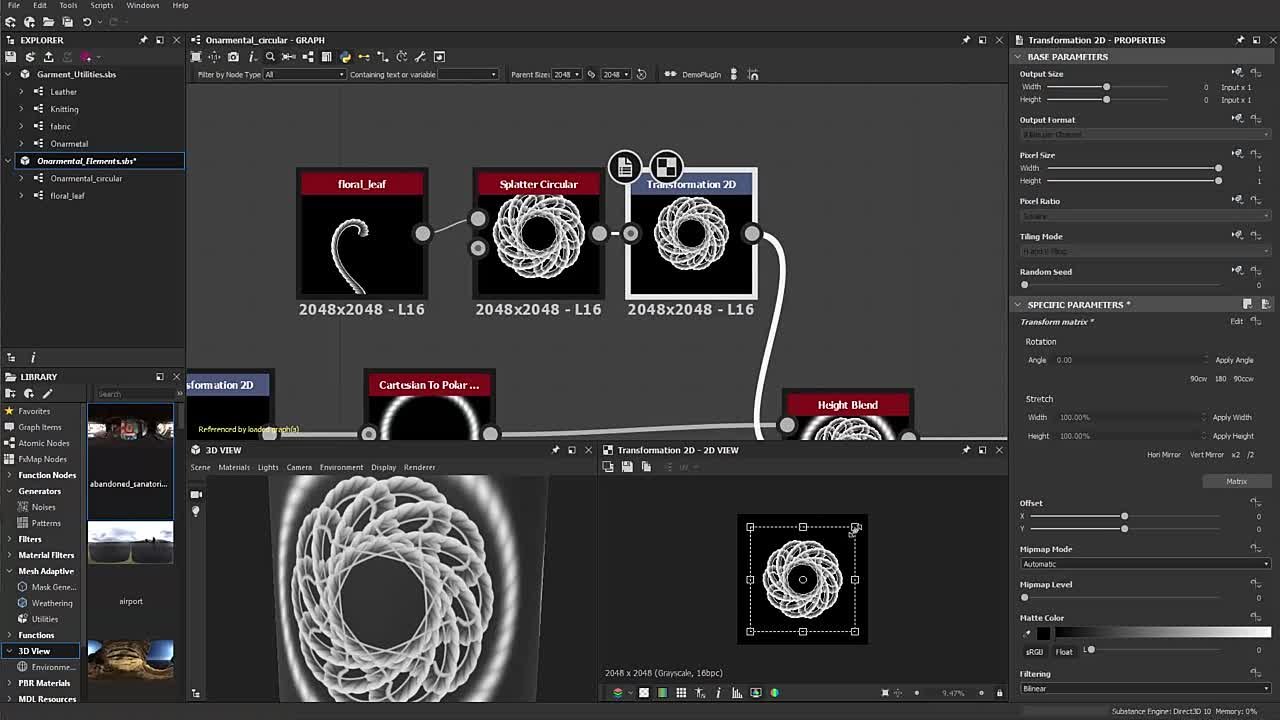1280x720 pixels.
Task: Click the Python scripting icon in graph toolbar
Action: [345, 57]
